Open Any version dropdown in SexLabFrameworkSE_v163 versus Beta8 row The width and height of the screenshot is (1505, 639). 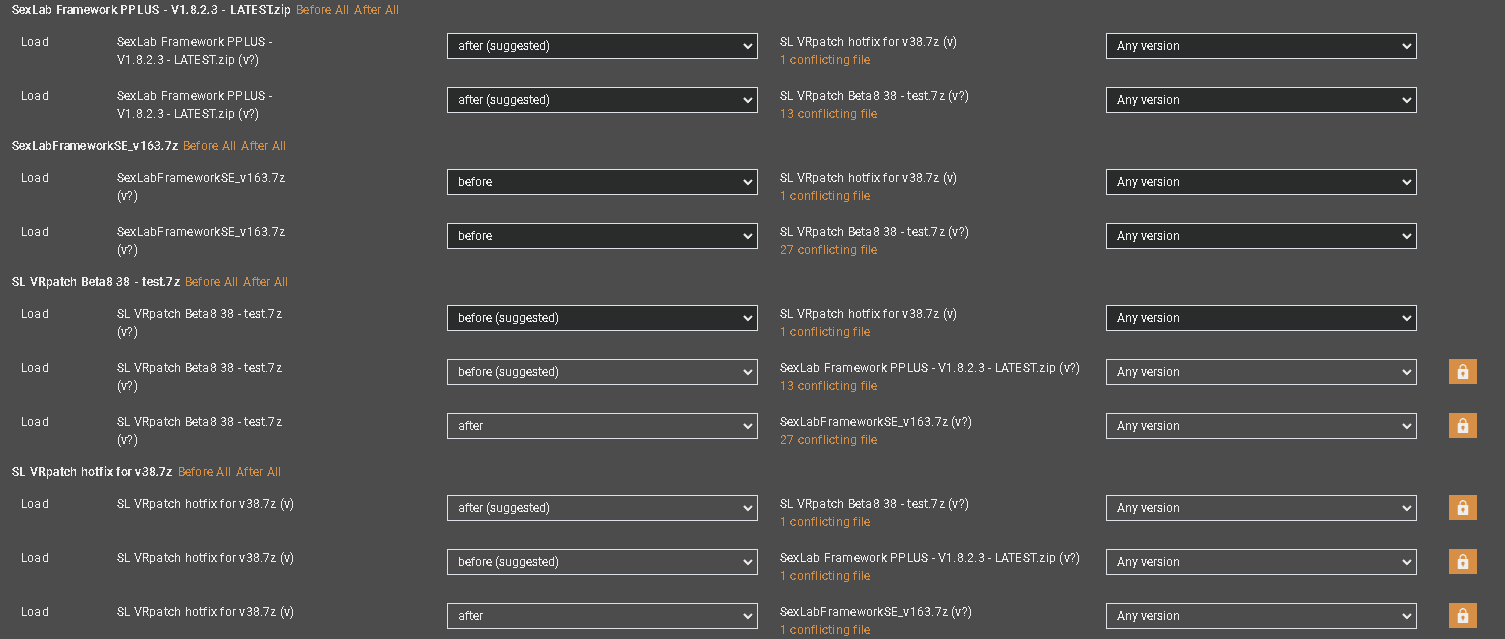(1261, 236)
